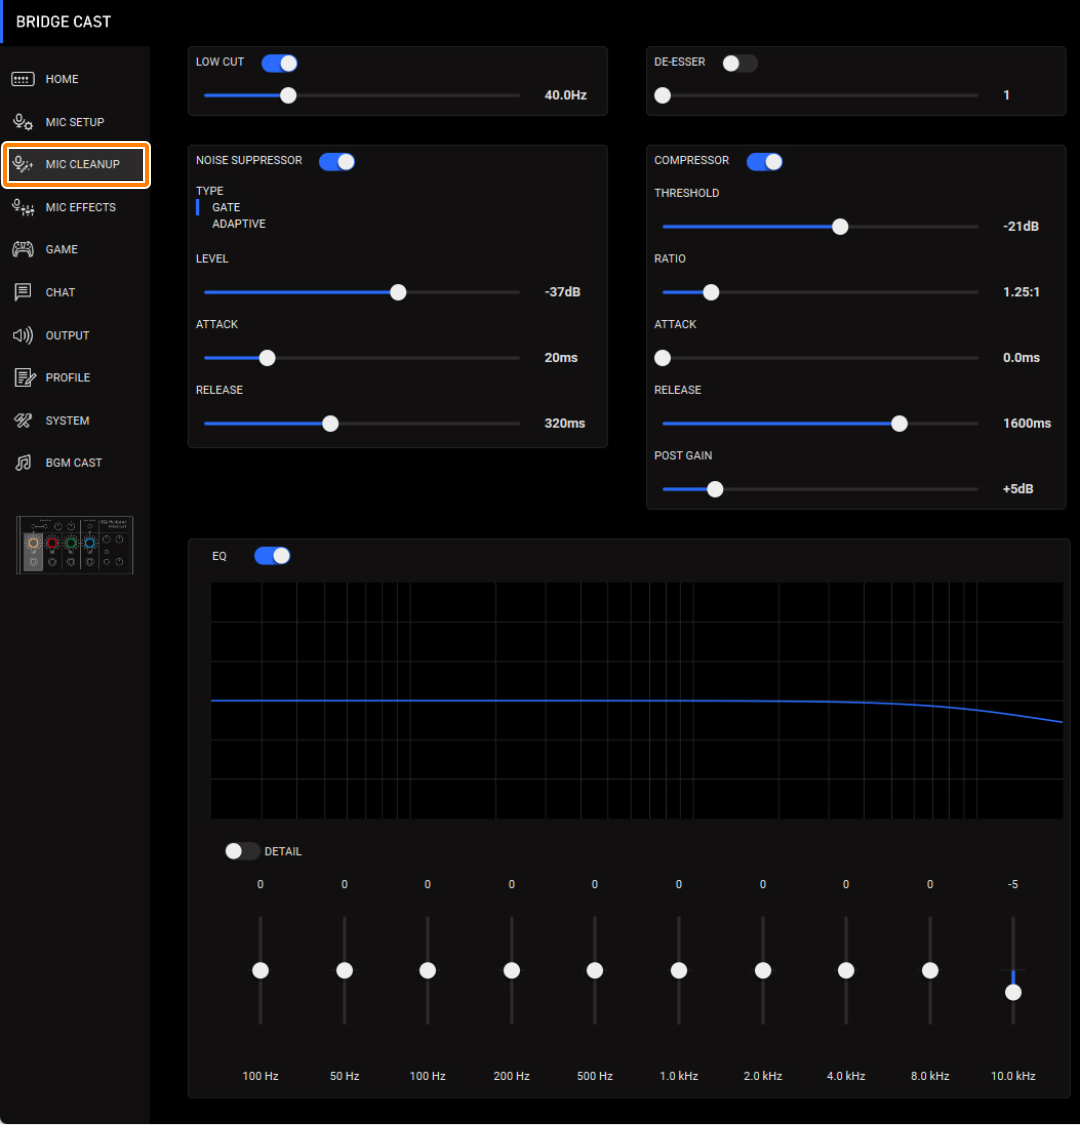Click the 8.0 kHz EQ band slider

click(932, 972)
